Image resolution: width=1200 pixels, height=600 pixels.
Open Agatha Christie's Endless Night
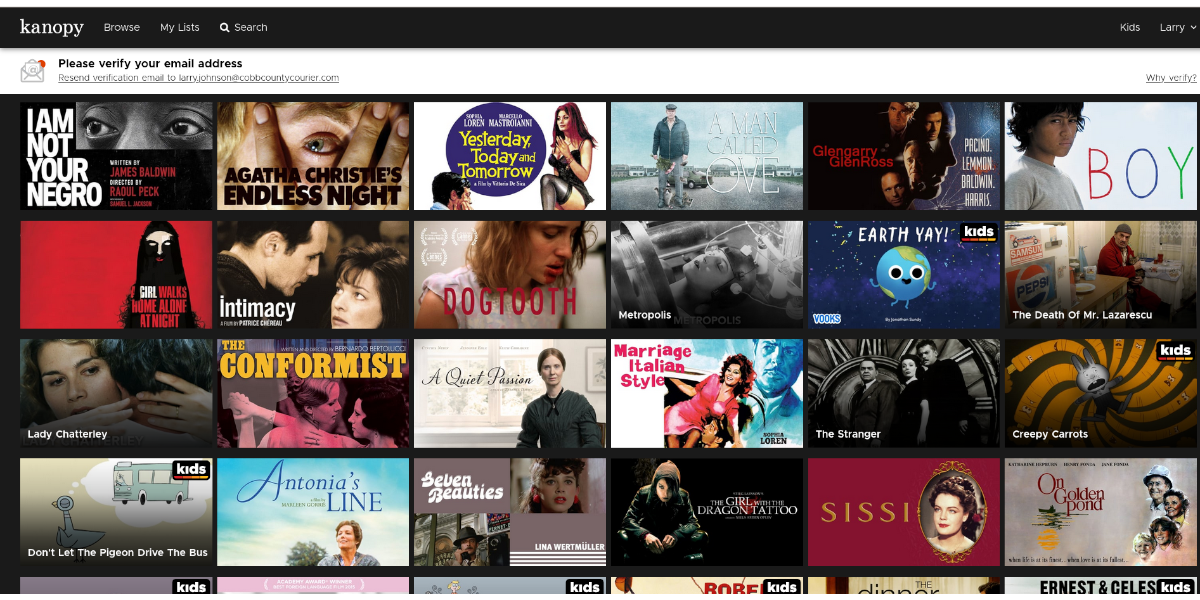[x=313, y=155]
